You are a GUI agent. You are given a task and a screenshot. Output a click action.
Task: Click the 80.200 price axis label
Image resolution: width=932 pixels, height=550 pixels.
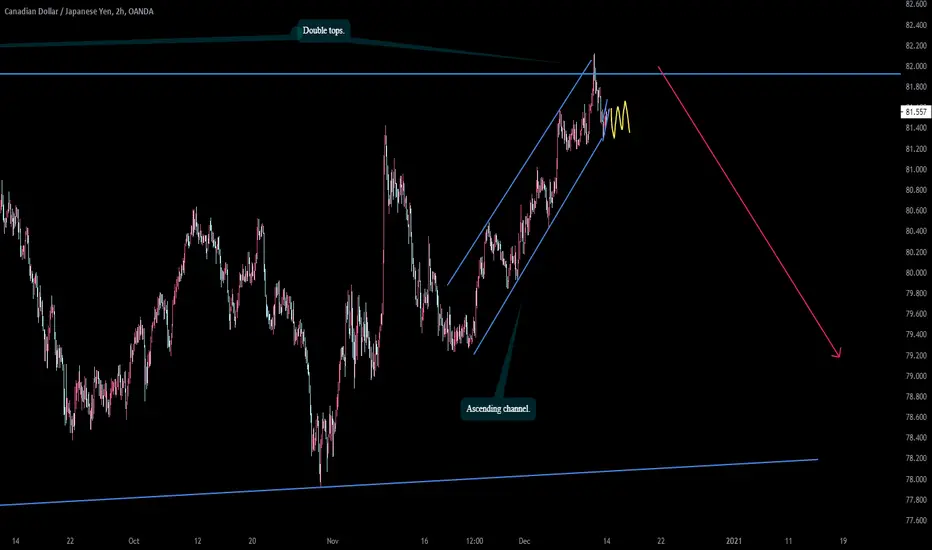tap(916, 252)
